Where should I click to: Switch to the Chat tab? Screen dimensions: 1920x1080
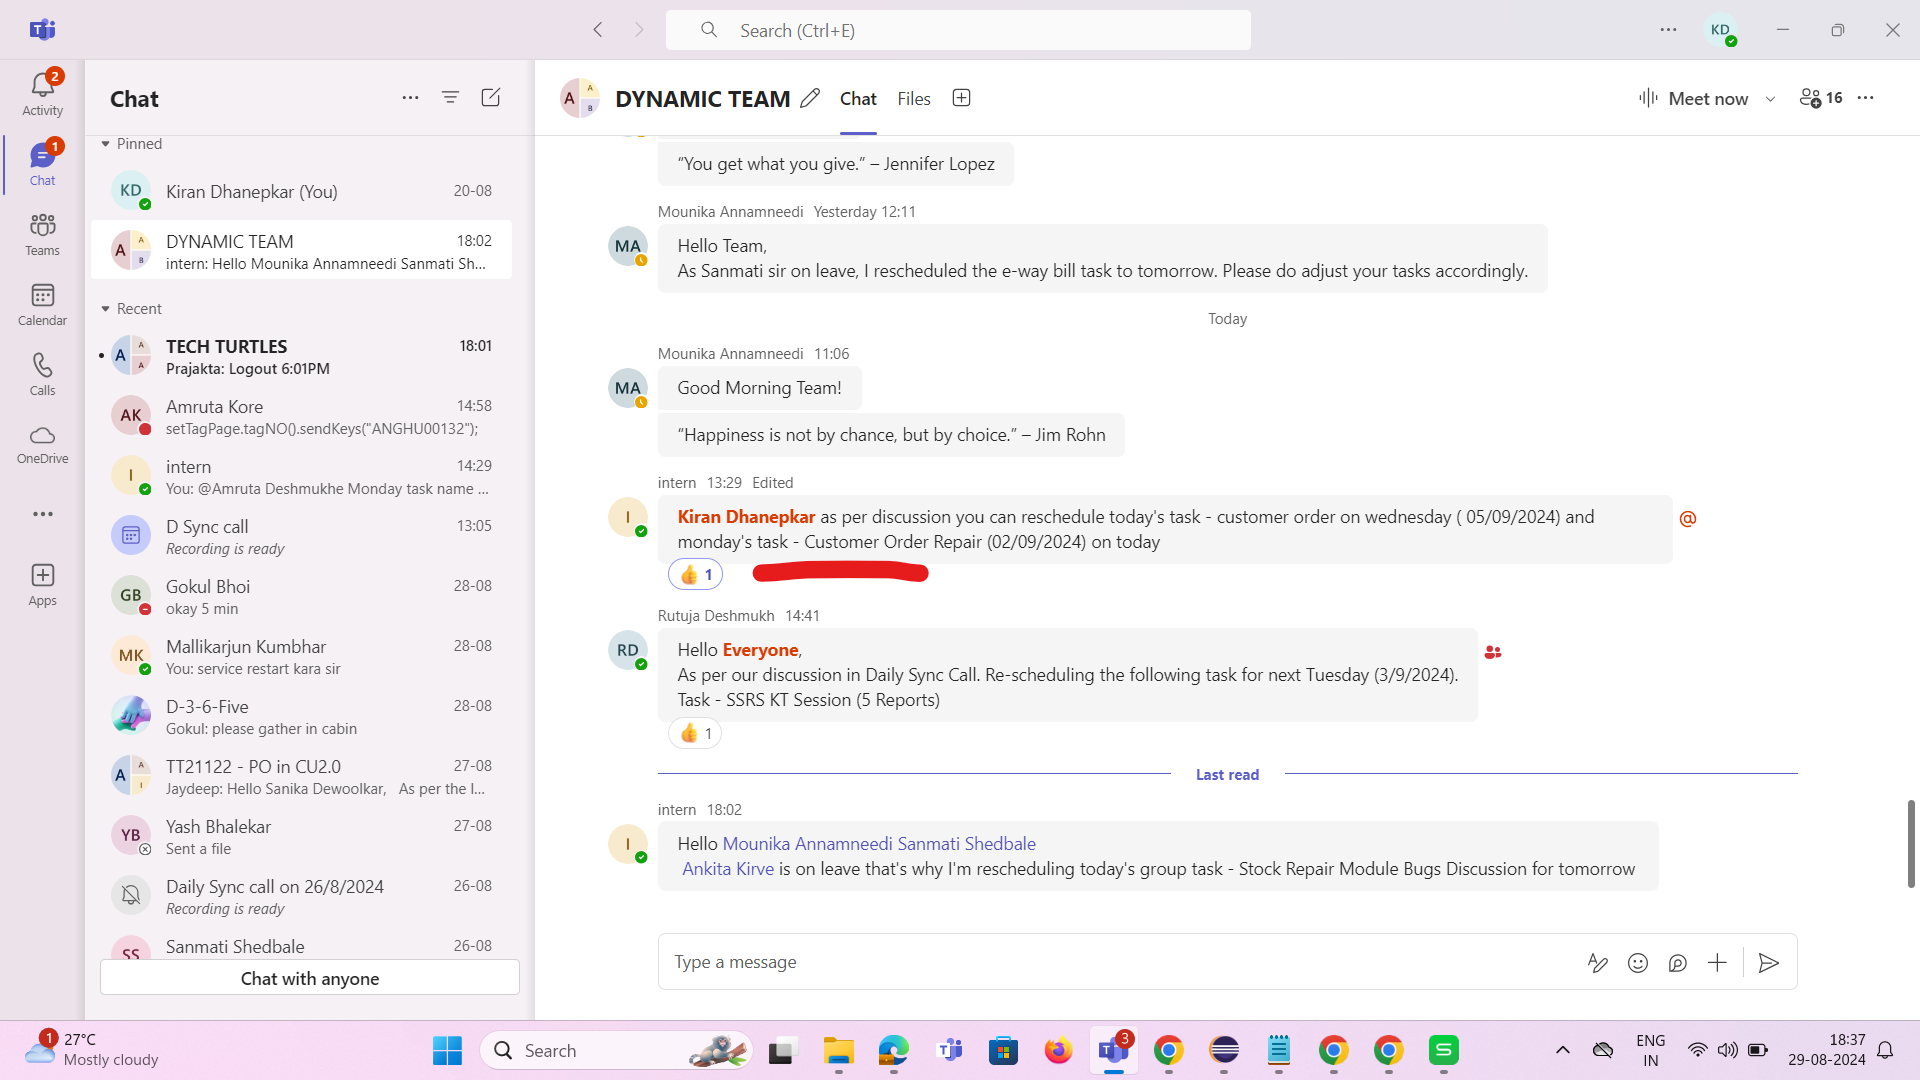[x=858, y=98]
